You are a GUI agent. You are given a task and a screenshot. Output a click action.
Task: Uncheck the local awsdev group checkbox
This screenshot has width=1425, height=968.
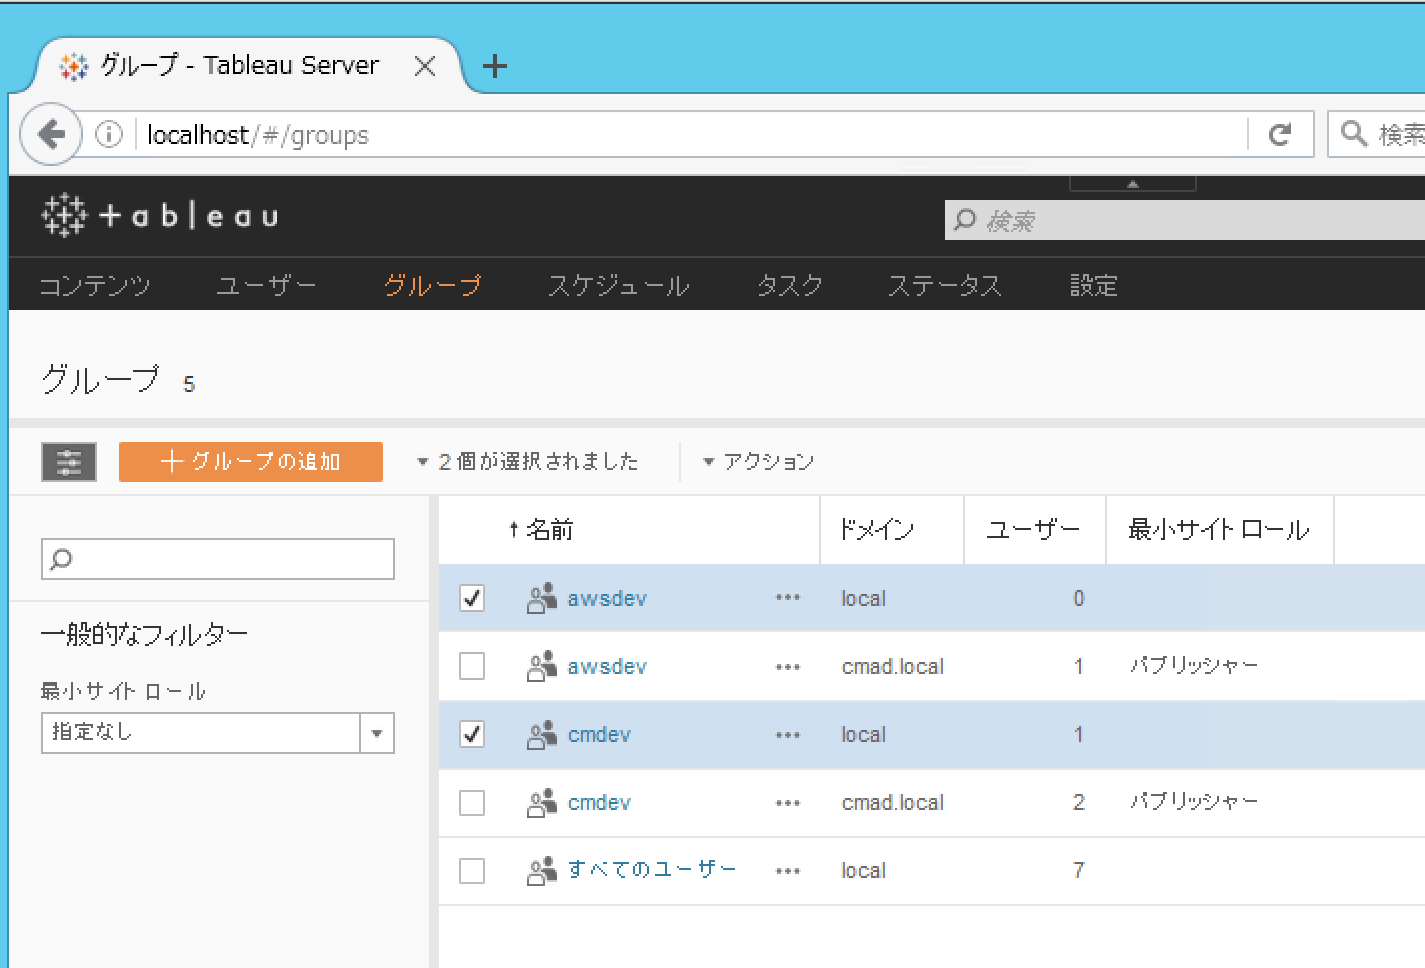coord(472,598)
